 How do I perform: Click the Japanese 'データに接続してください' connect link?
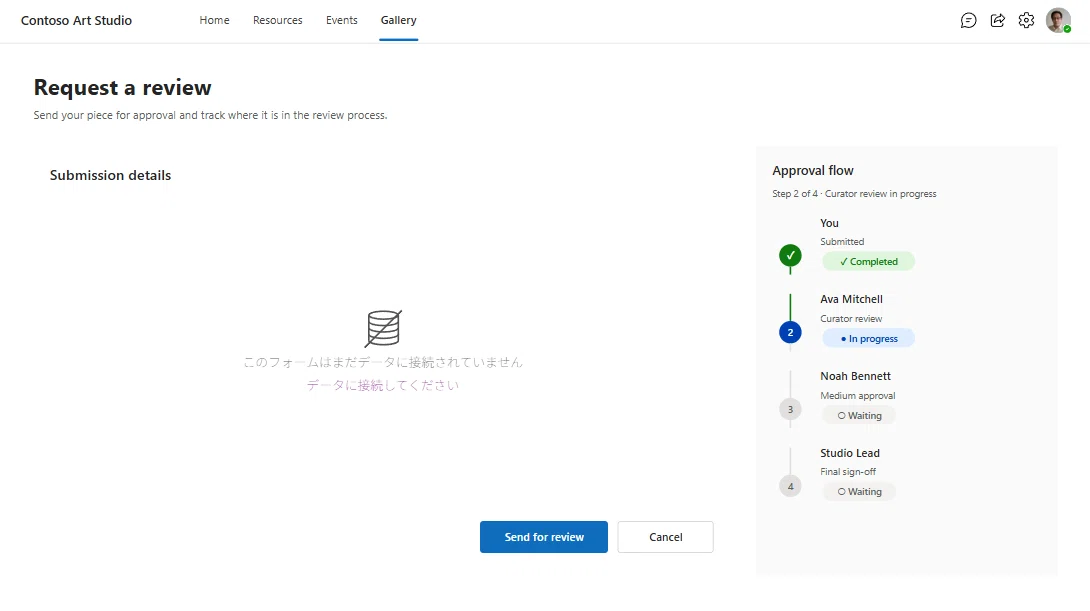coord(383,385)
